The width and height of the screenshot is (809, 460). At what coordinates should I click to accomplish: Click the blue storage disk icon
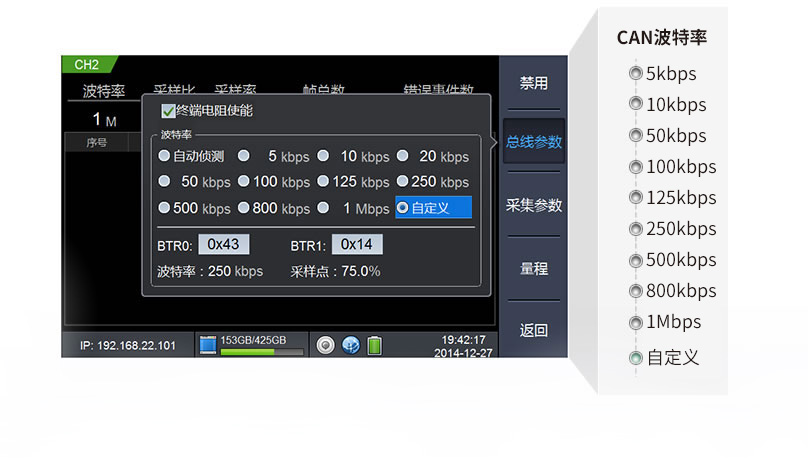coord(208,345)
